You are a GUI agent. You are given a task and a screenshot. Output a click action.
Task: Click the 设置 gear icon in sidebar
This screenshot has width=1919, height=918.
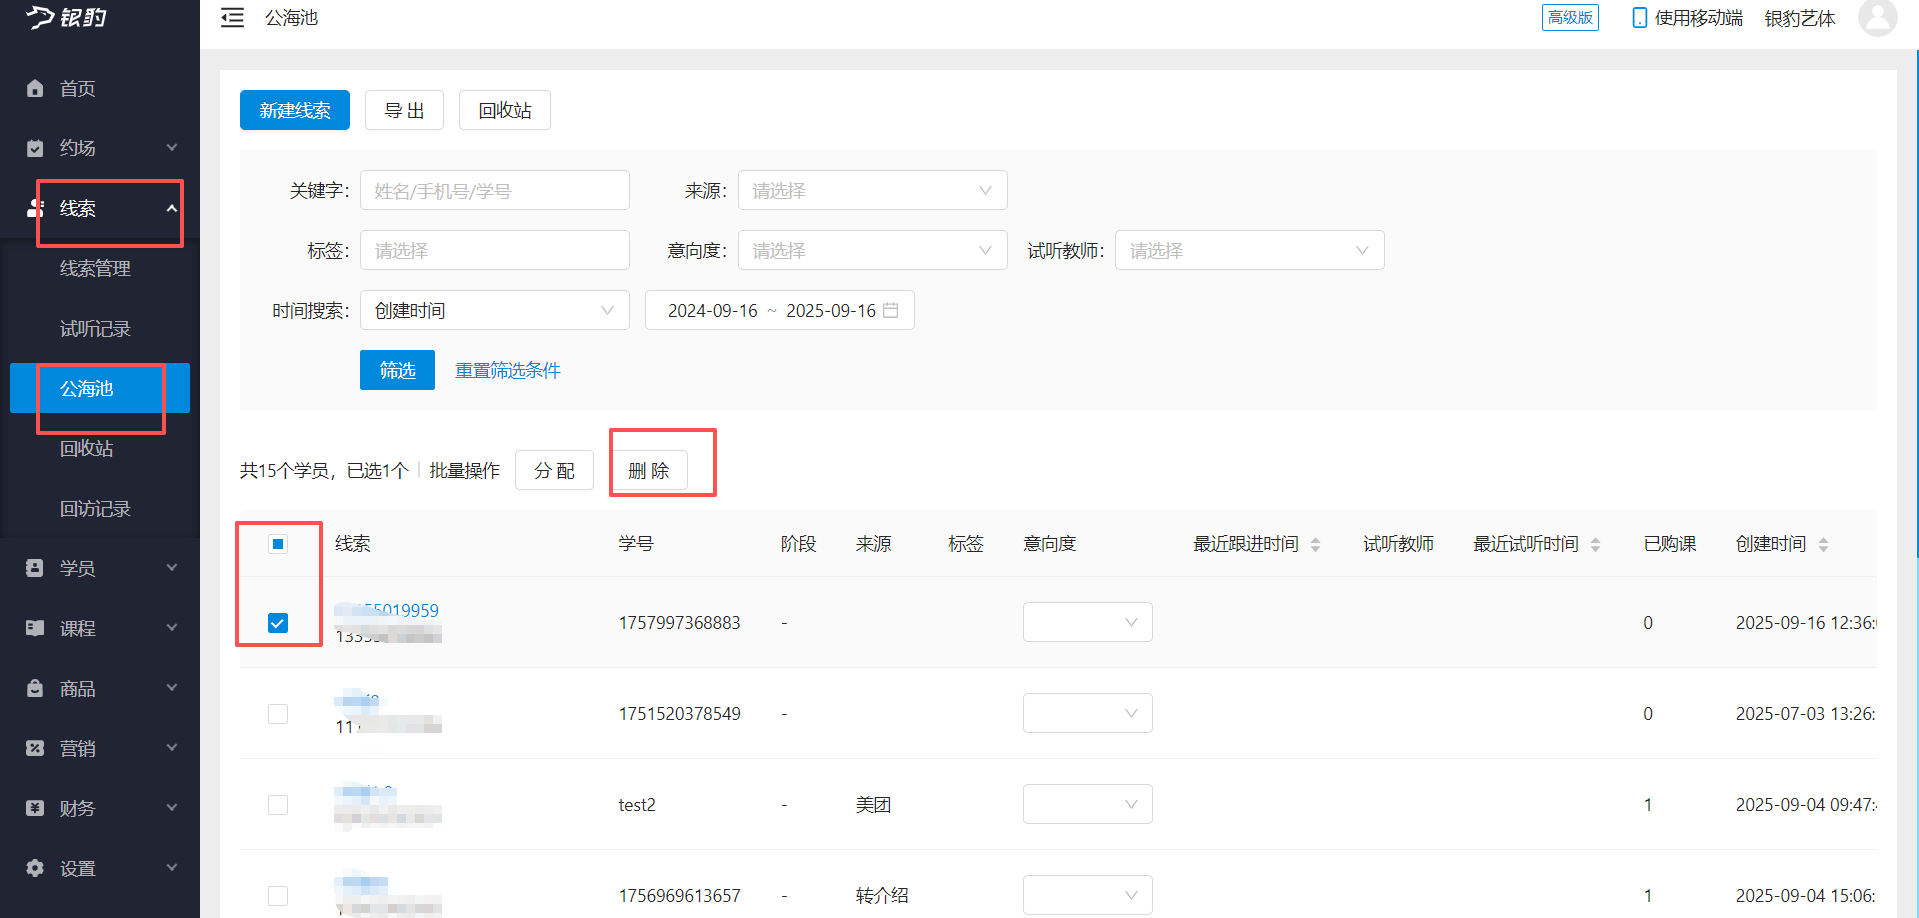35,868
